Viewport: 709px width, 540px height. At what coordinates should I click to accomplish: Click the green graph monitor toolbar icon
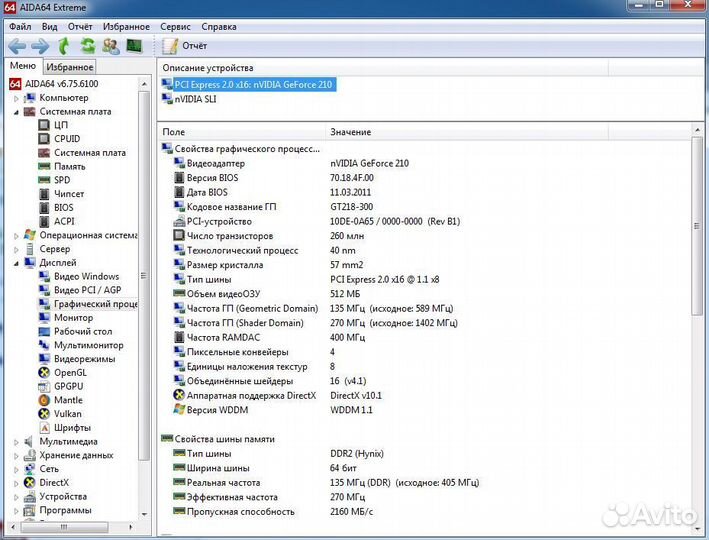(x=134, y=45)
